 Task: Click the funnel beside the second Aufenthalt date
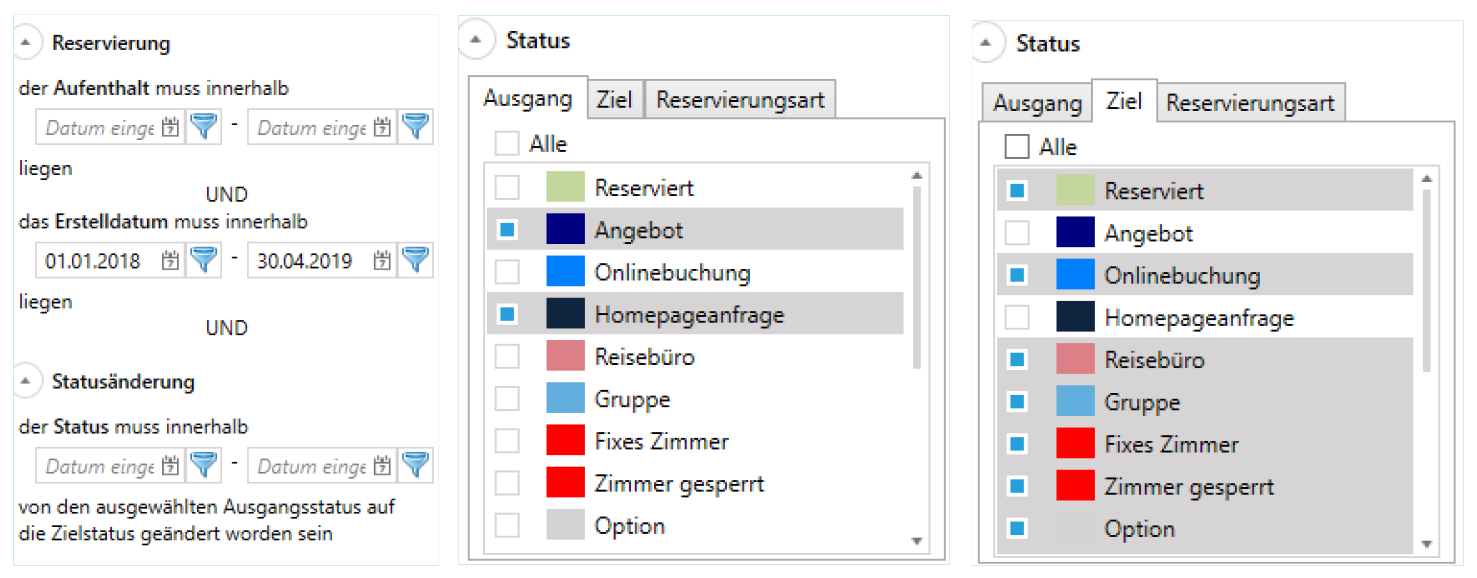pyautogui.click(x=415, y=127)
